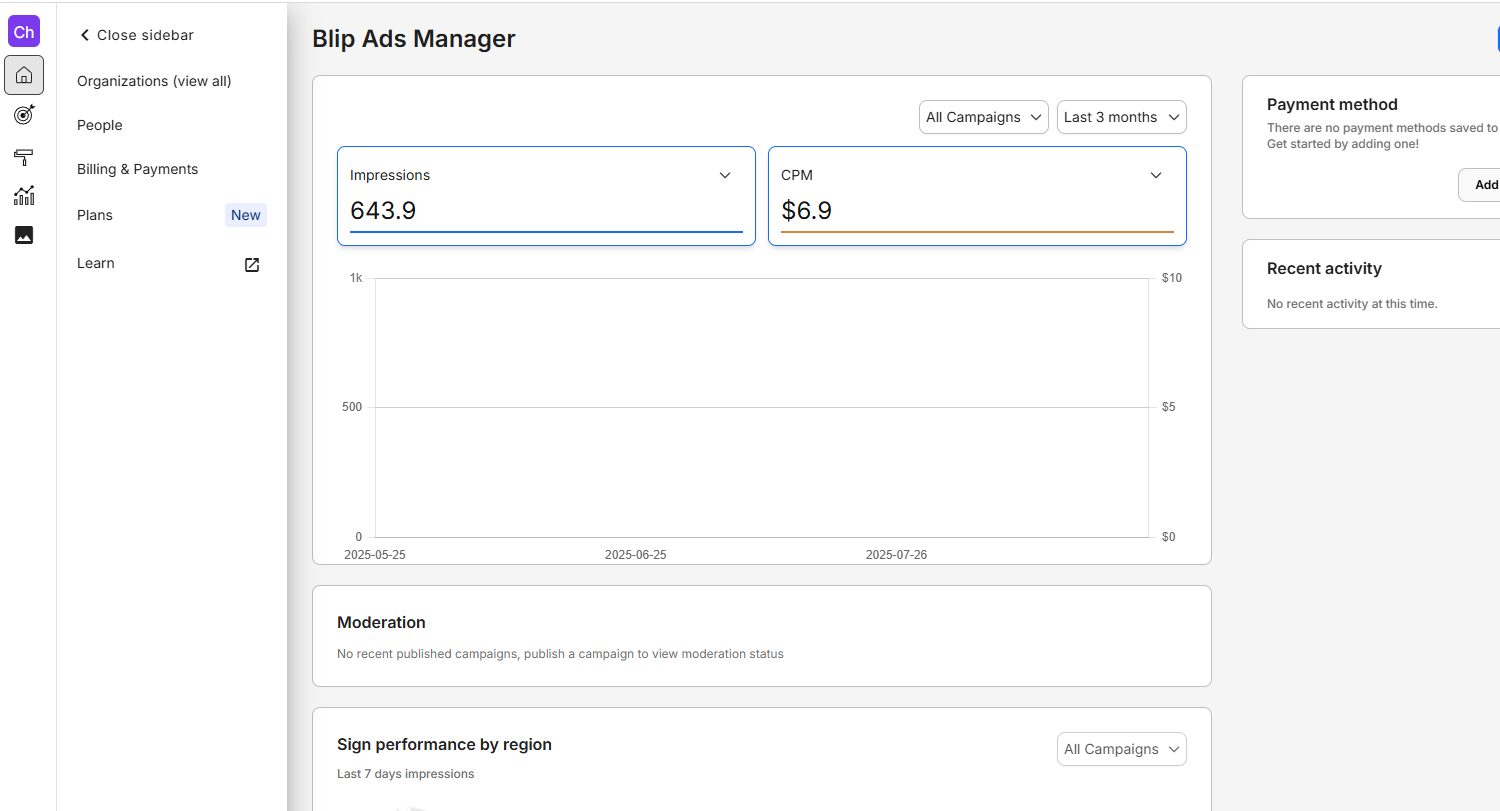Close the sidebar
This screenshot has height=811, width=1500.
[x=137, y=35]
